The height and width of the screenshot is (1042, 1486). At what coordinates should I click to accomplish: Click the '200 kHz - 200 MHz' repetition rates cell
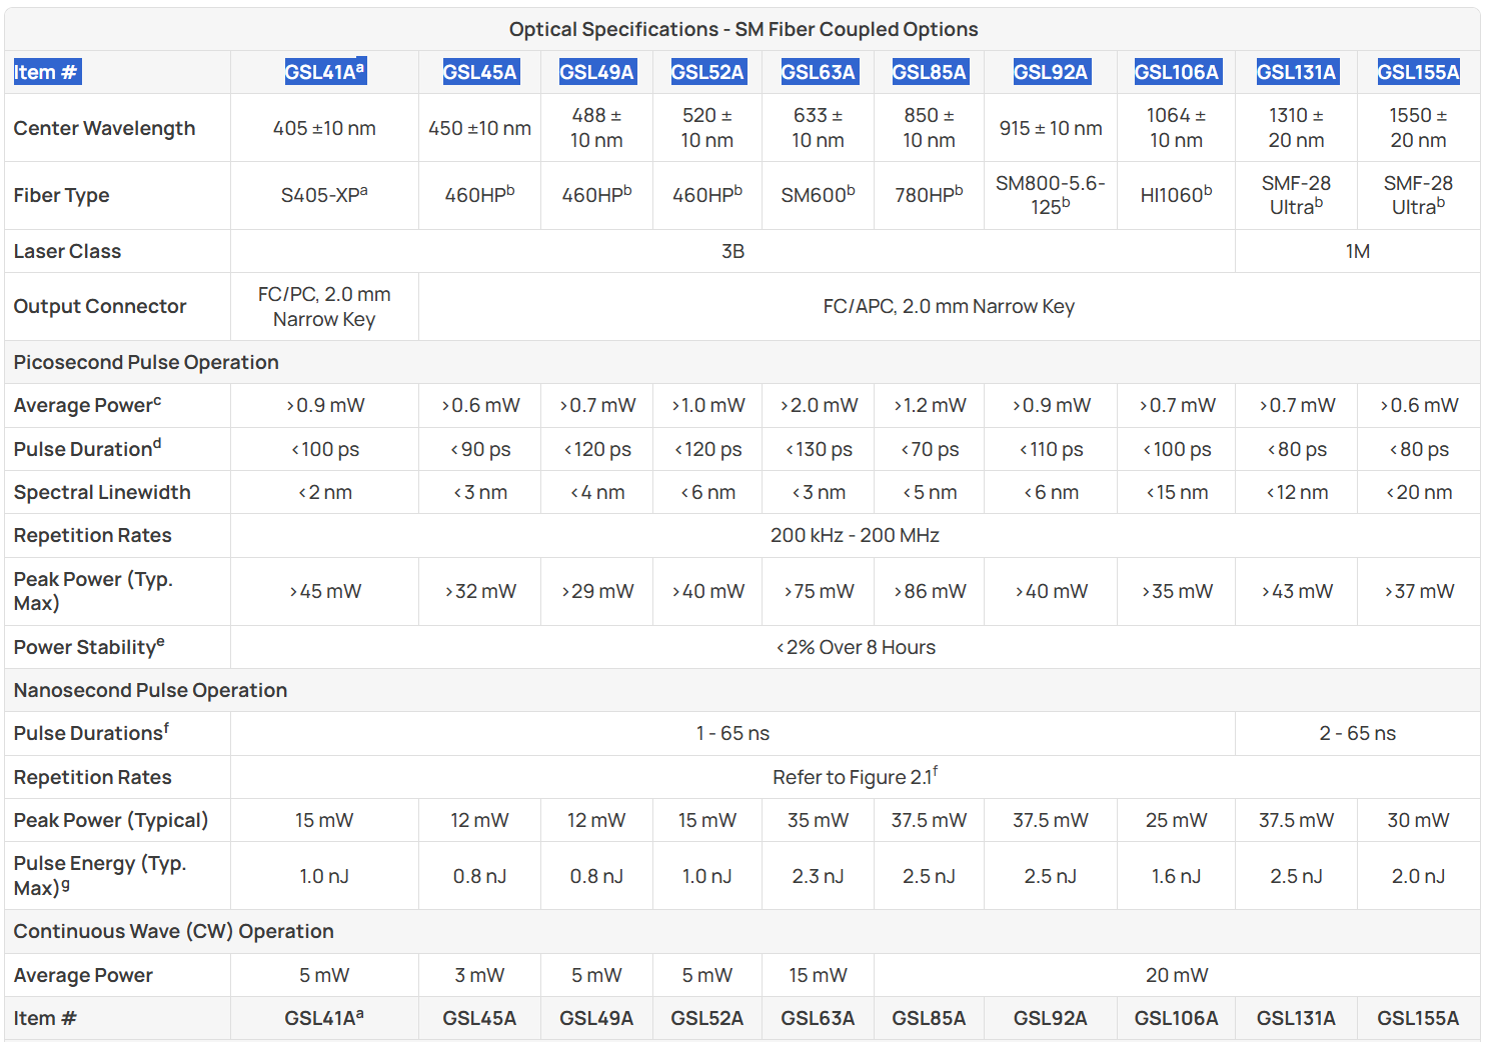click(x=855, y=535)
